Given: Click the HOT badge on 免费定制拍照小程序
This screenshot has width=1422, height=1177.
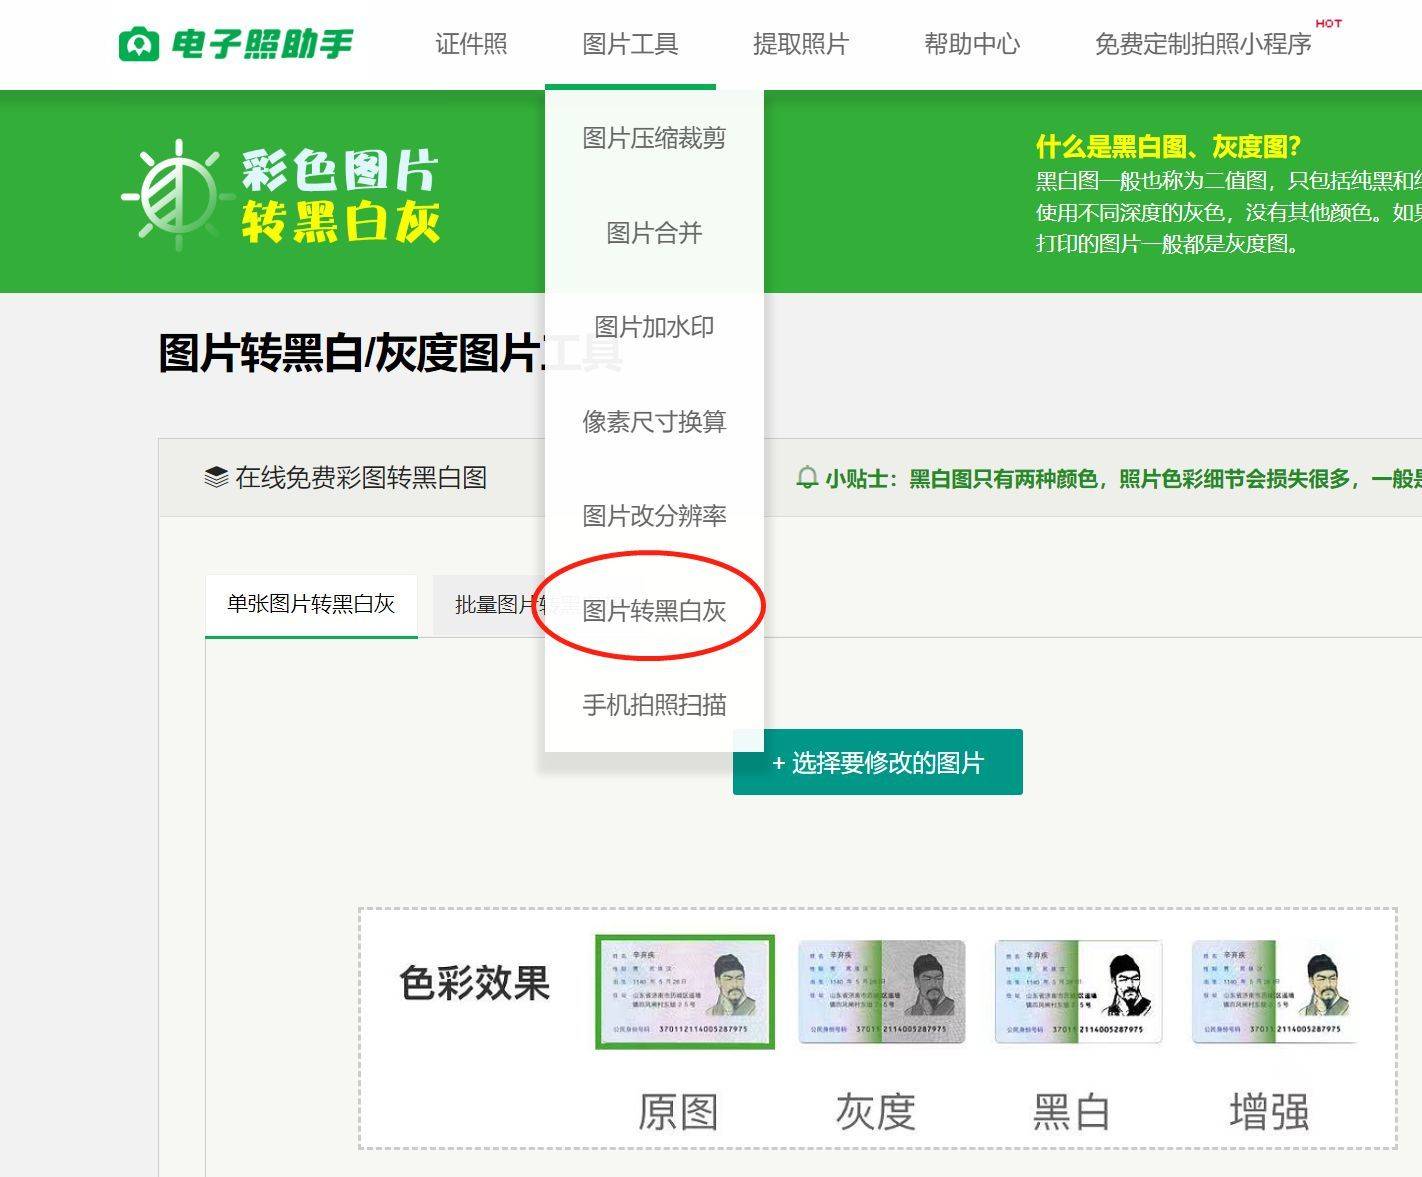Looking at the screenshot, I should tap(1328, 23).
